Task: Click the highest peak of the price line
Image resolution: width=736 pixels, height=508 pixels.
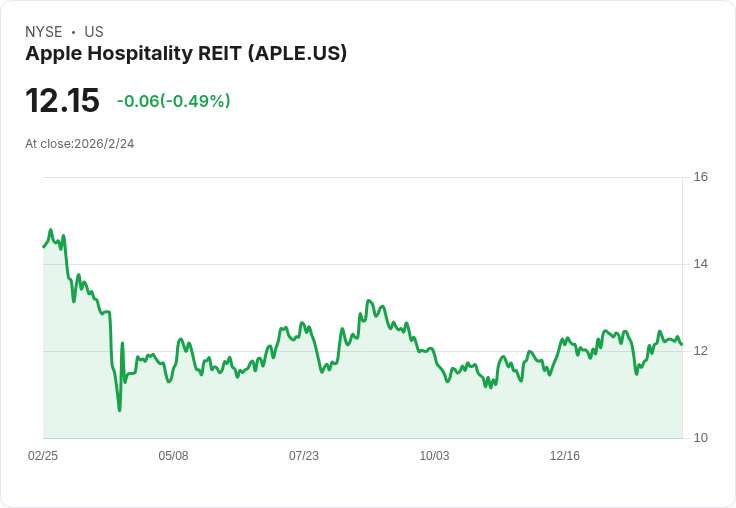Action: tap(50, 230)
